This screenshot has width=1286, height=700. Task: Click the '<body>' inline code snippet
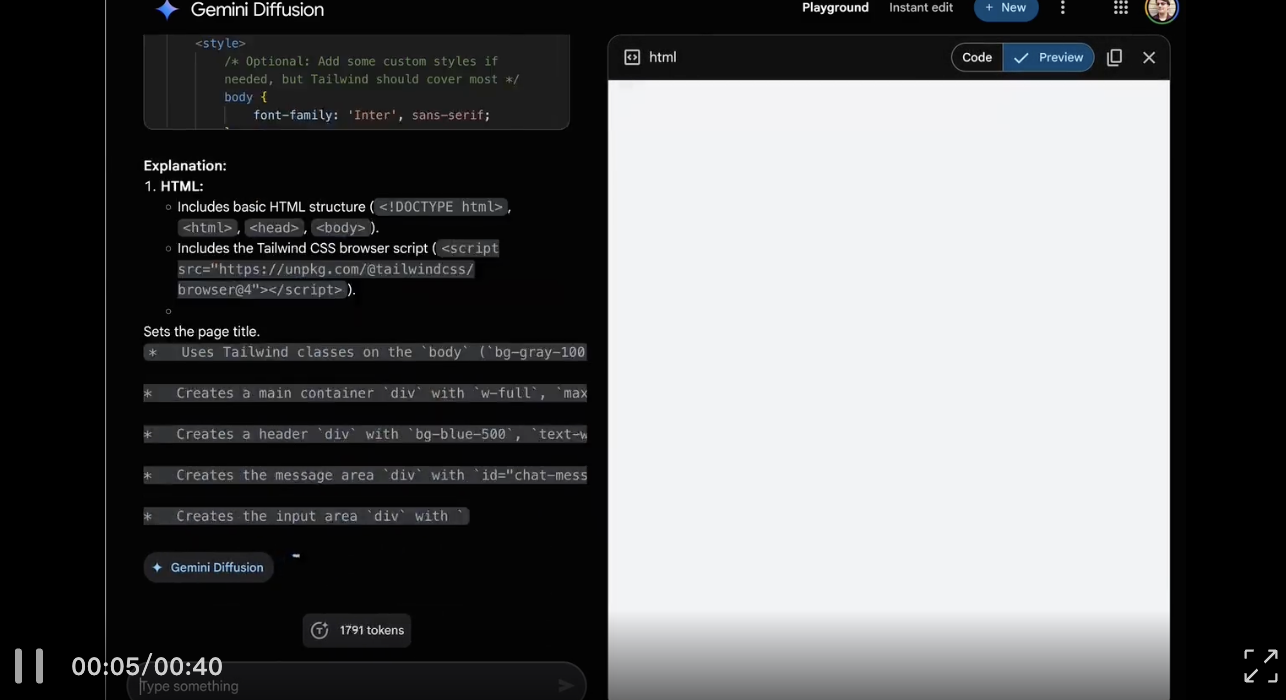click(341, 228)
